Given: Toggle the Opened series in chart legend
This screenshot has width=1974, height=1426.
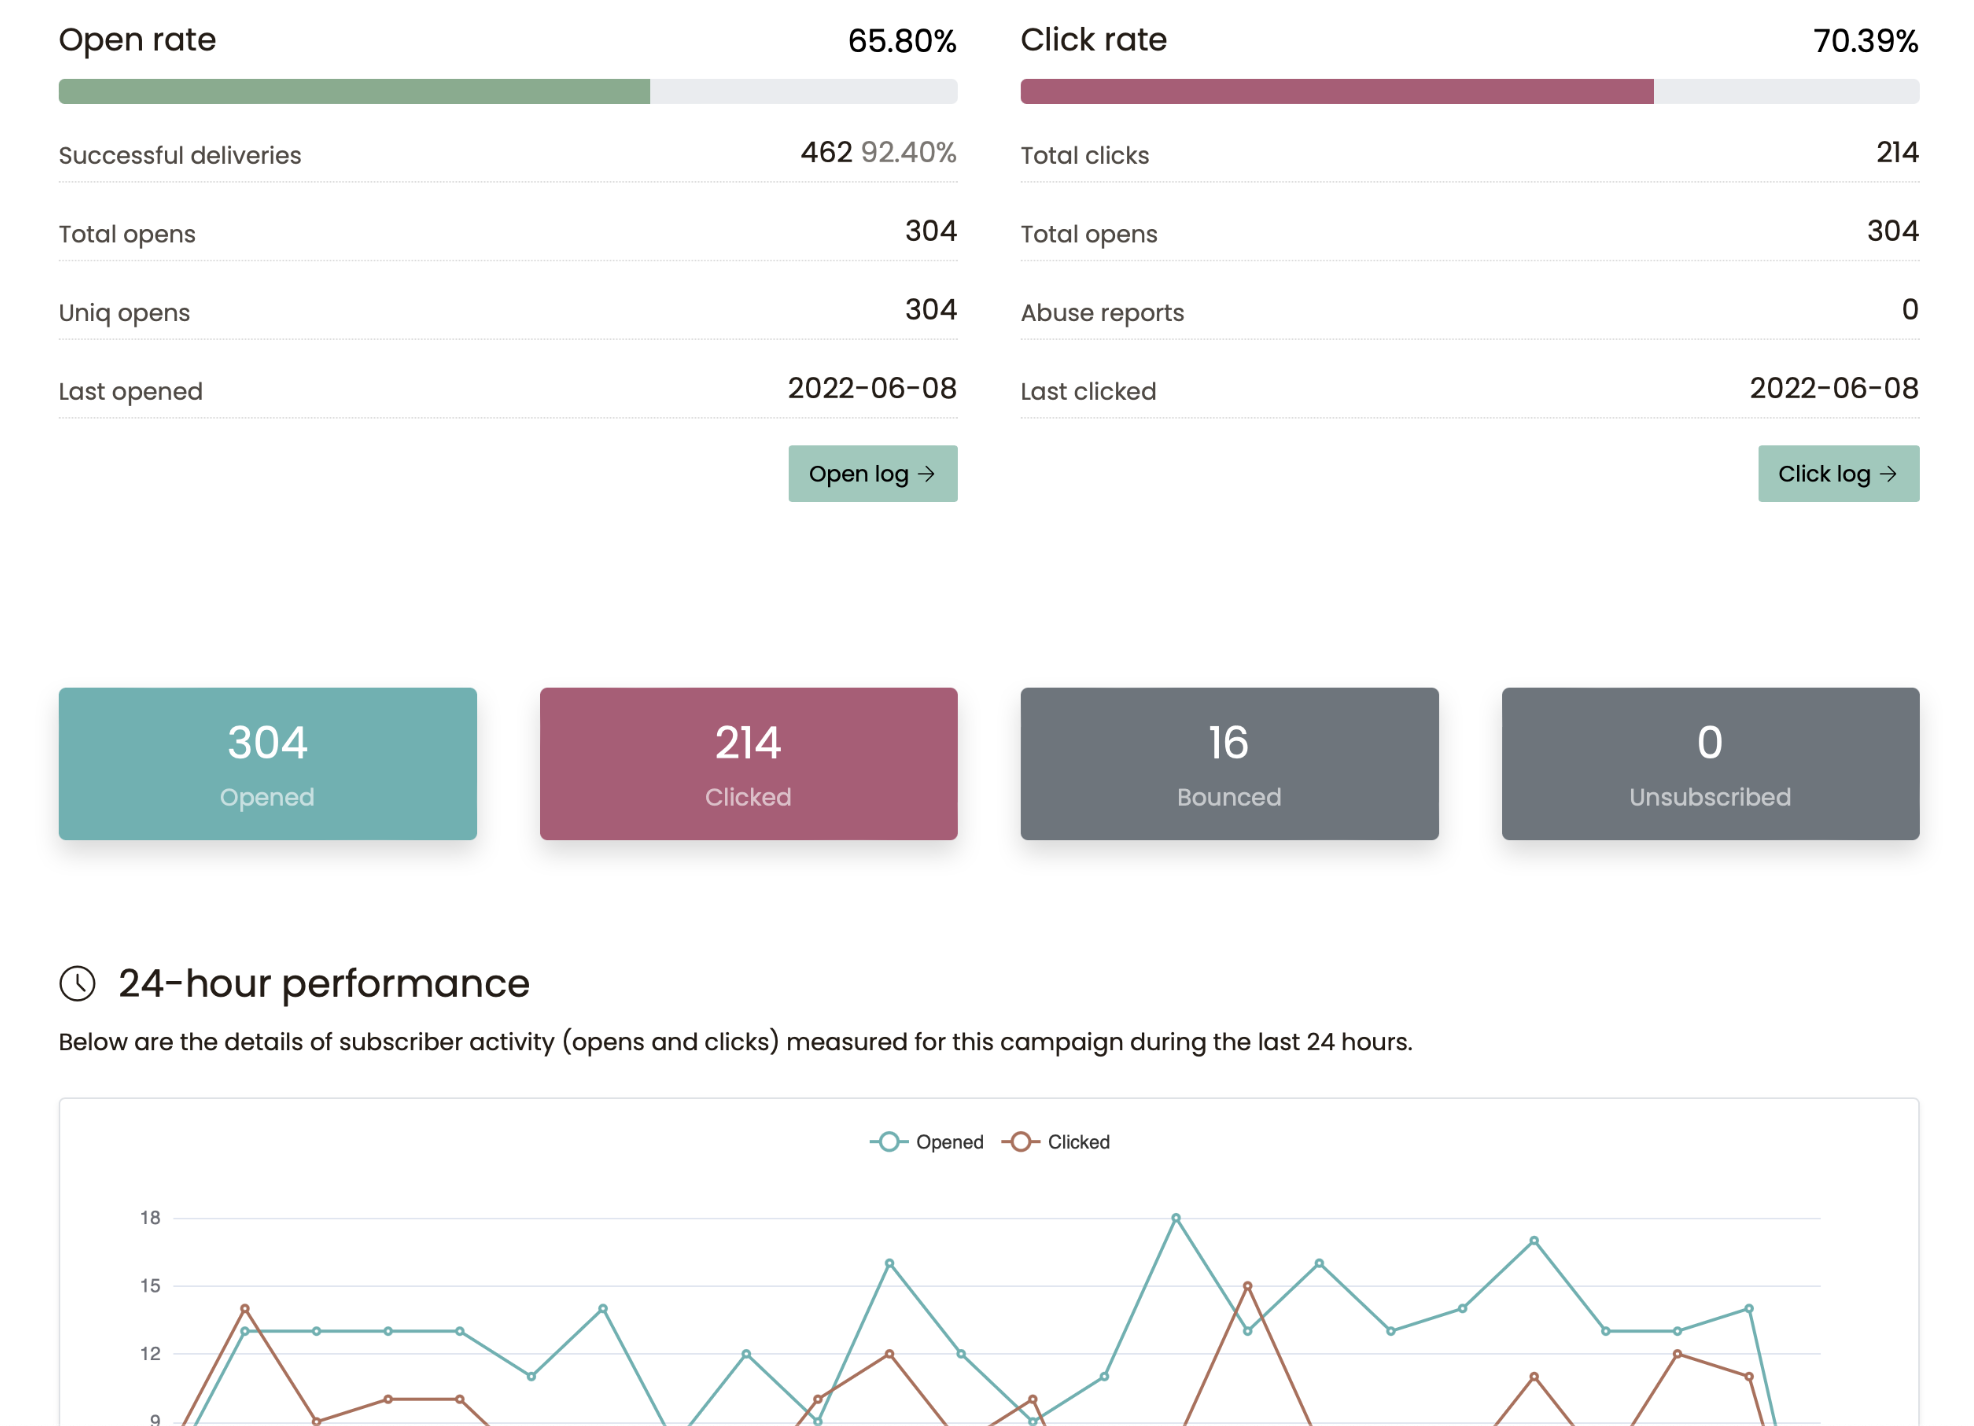Looking at the screenshot, I should [949, 1142].
